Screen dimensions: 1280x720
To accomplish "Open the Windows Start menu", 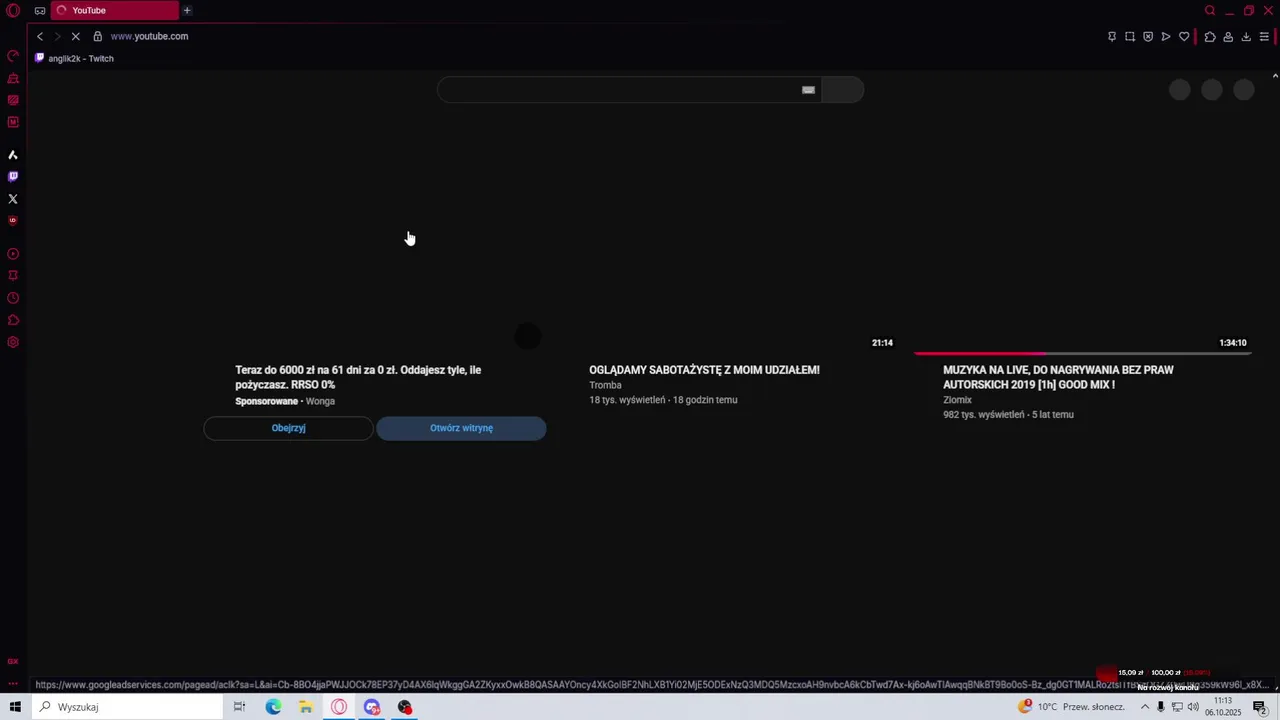I will pos(15,707).
